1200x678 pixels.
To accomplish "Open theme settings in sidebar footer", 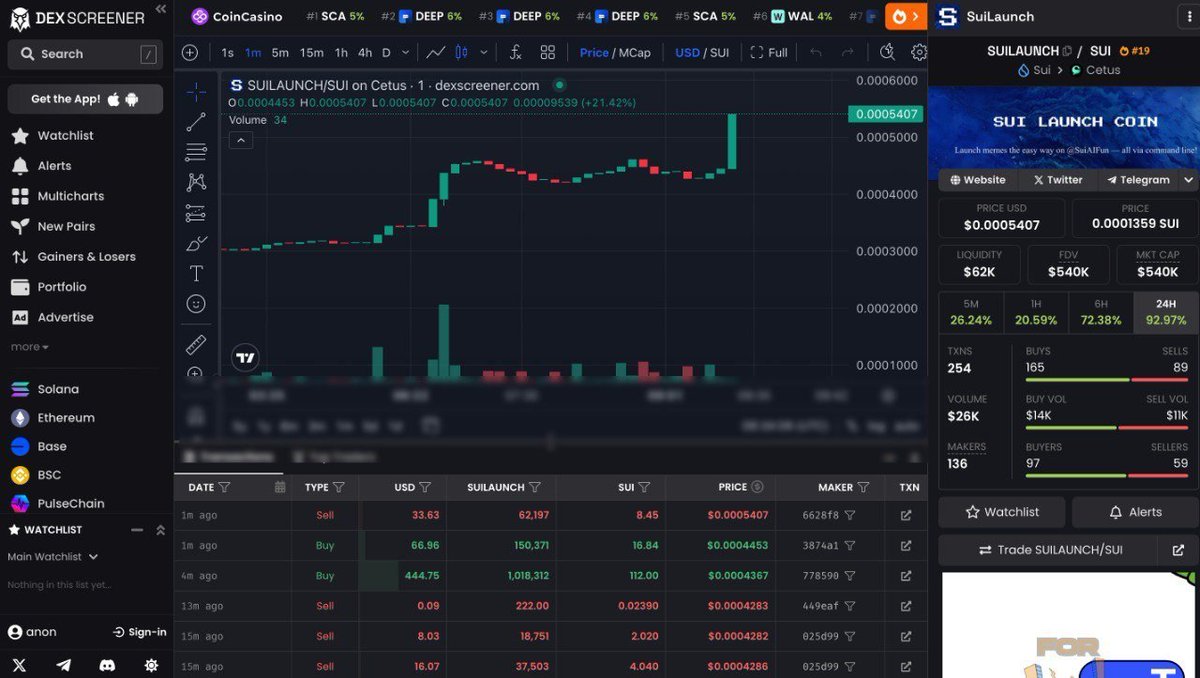I will (151, 664).
